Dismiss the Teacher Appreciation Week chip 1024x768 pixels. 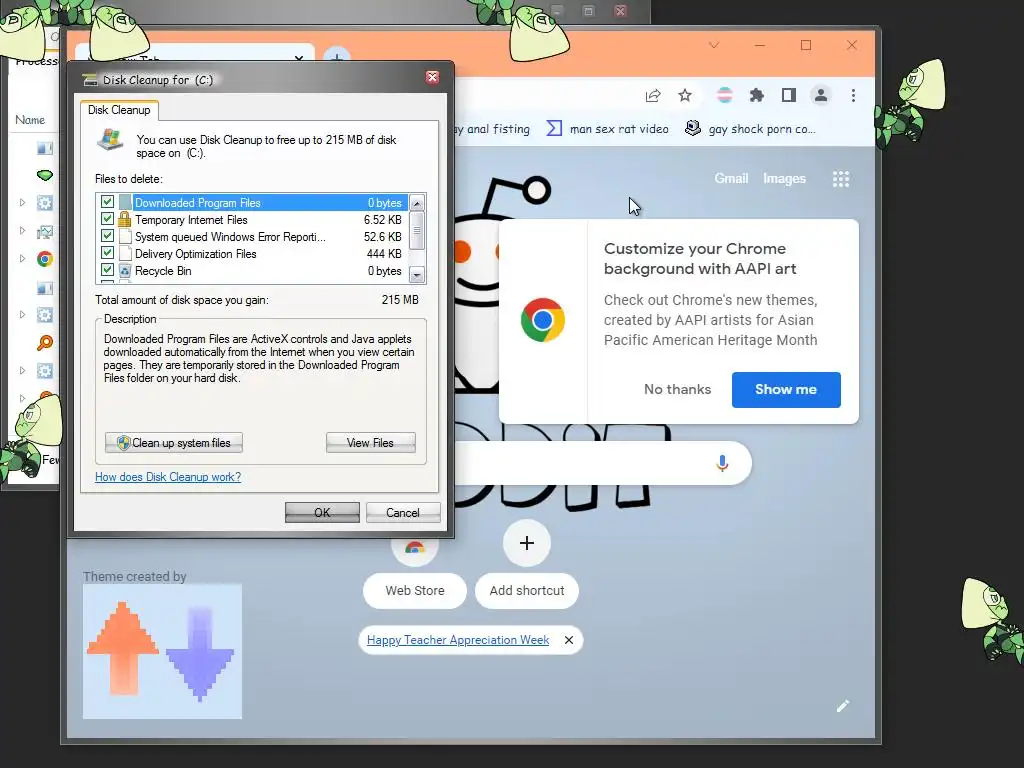pyautogui.click(x=569, y=640)
